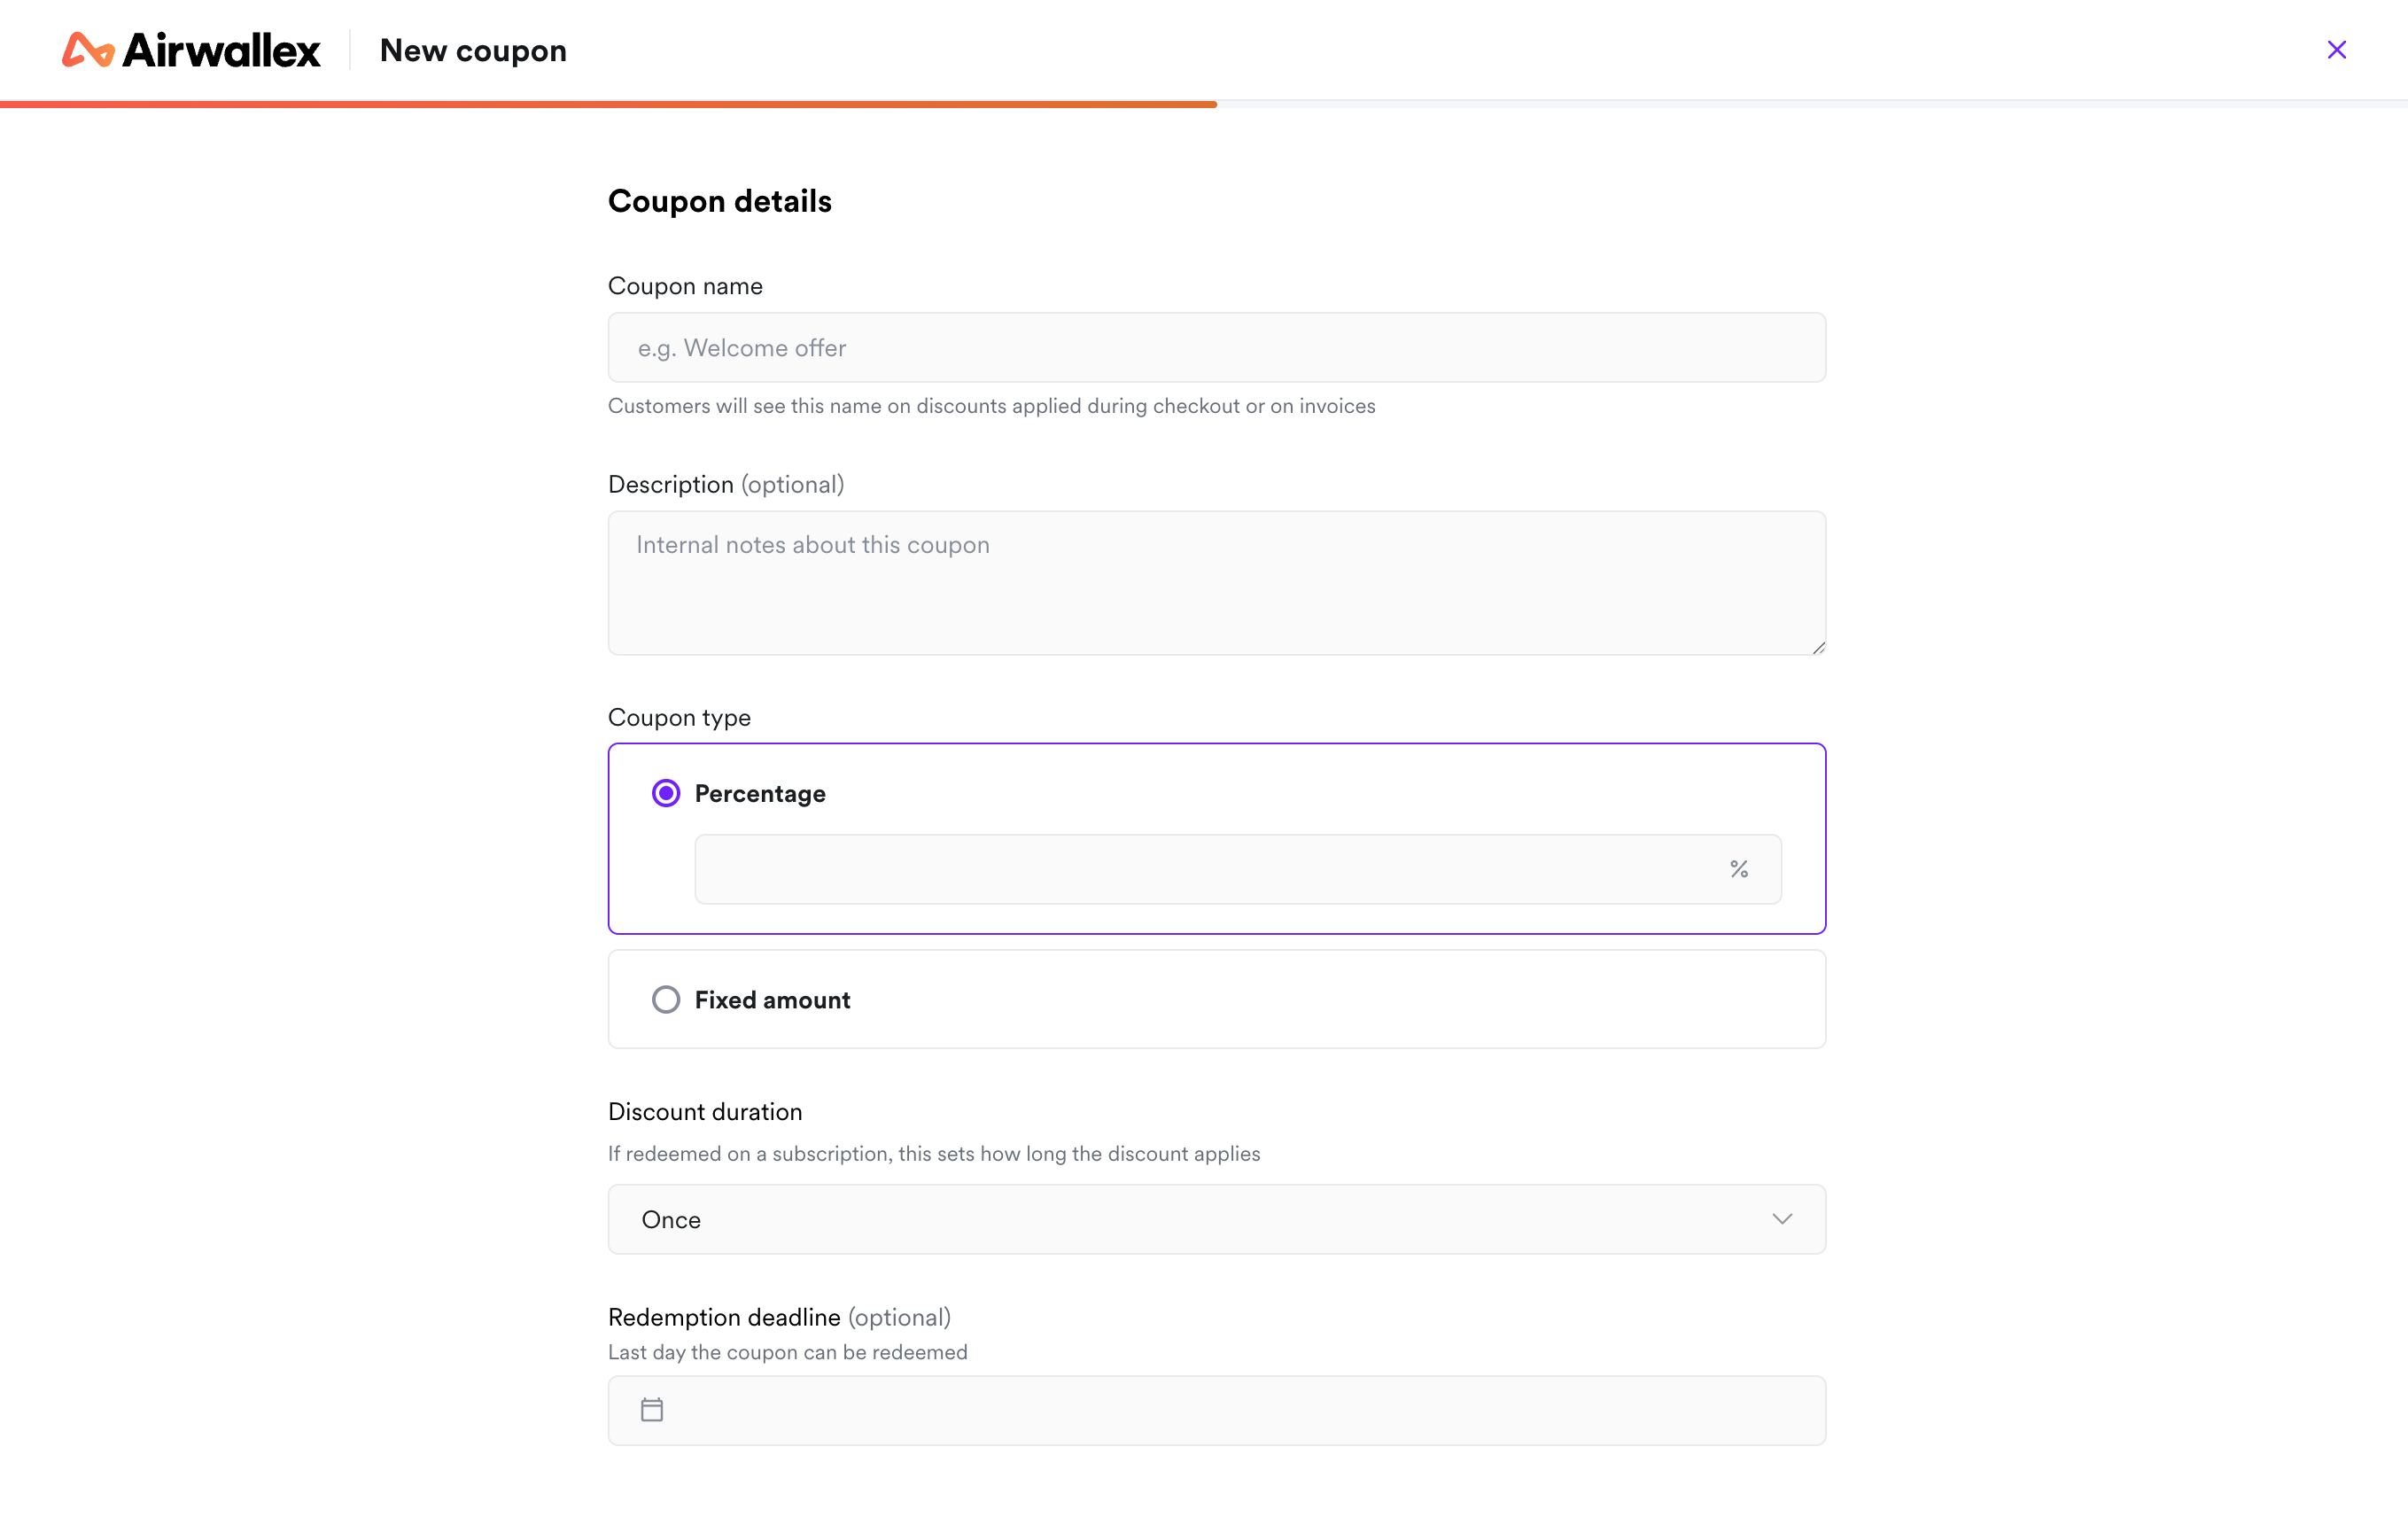Image resolution: width=2408 pixels, height=1517 pixels.
Task: Click the Discount duration label
Action: [x=704, y=1111]
